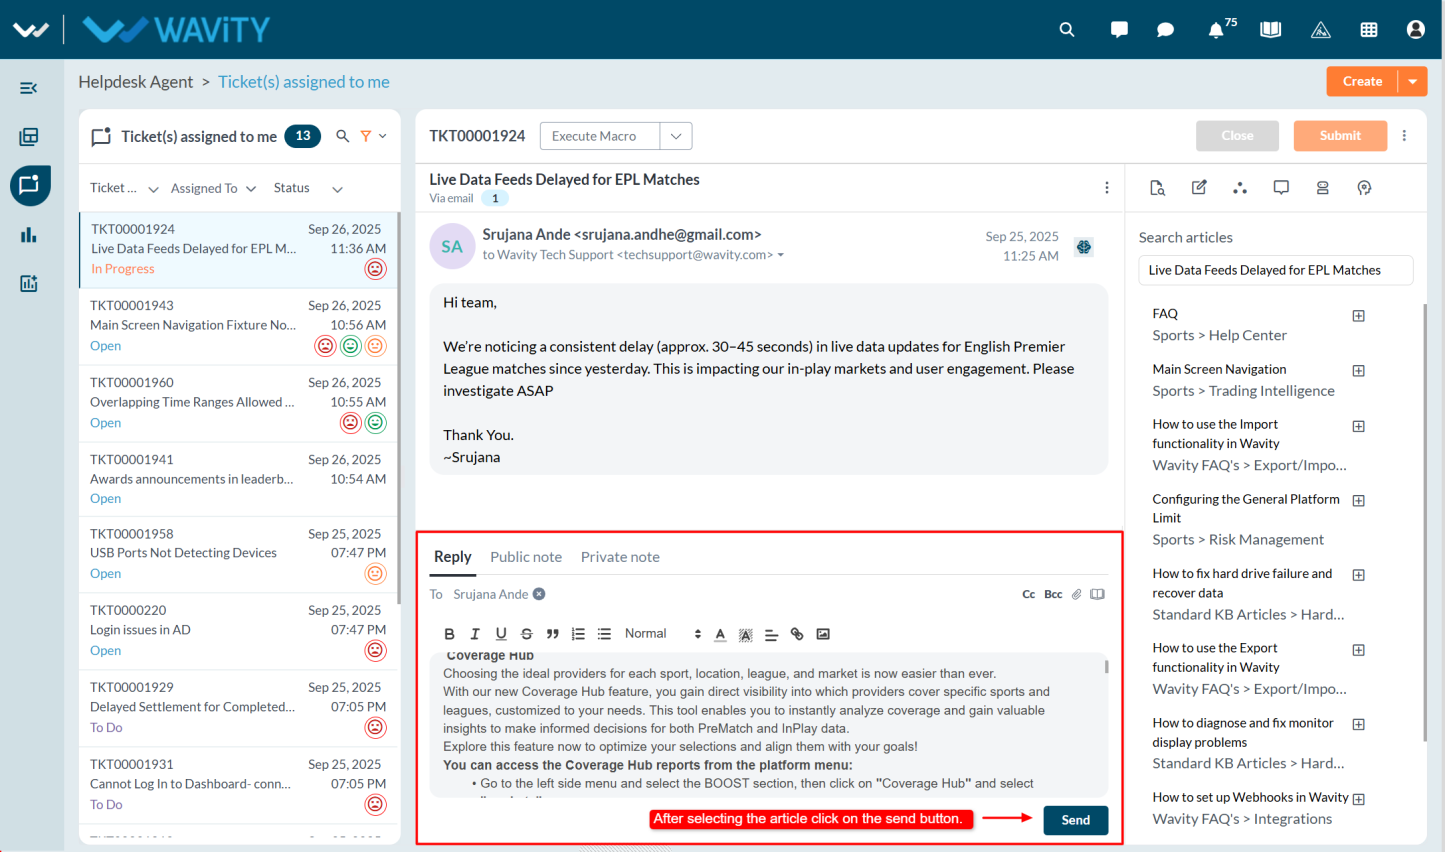Open the user profile avatar menu
1445x852 pixels.
pos(1415,29)
